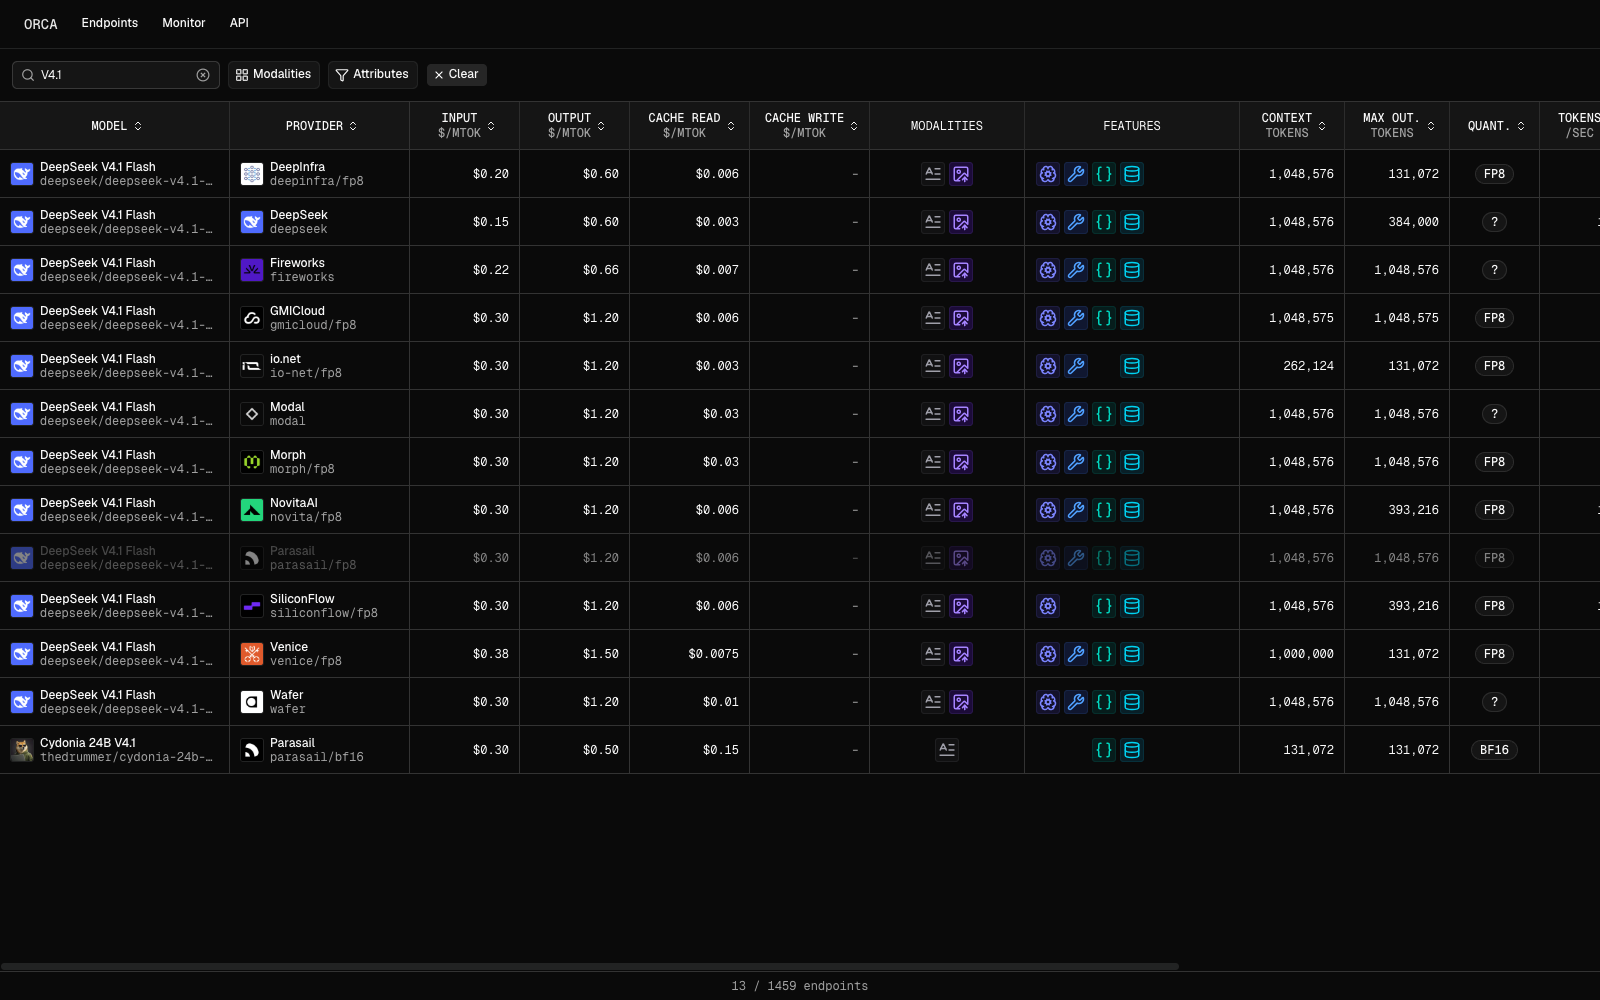The image size is (1600, 1000).
Task: Click the Wafer provider logo
Action: pyautogui.click(x=252, y=702)
